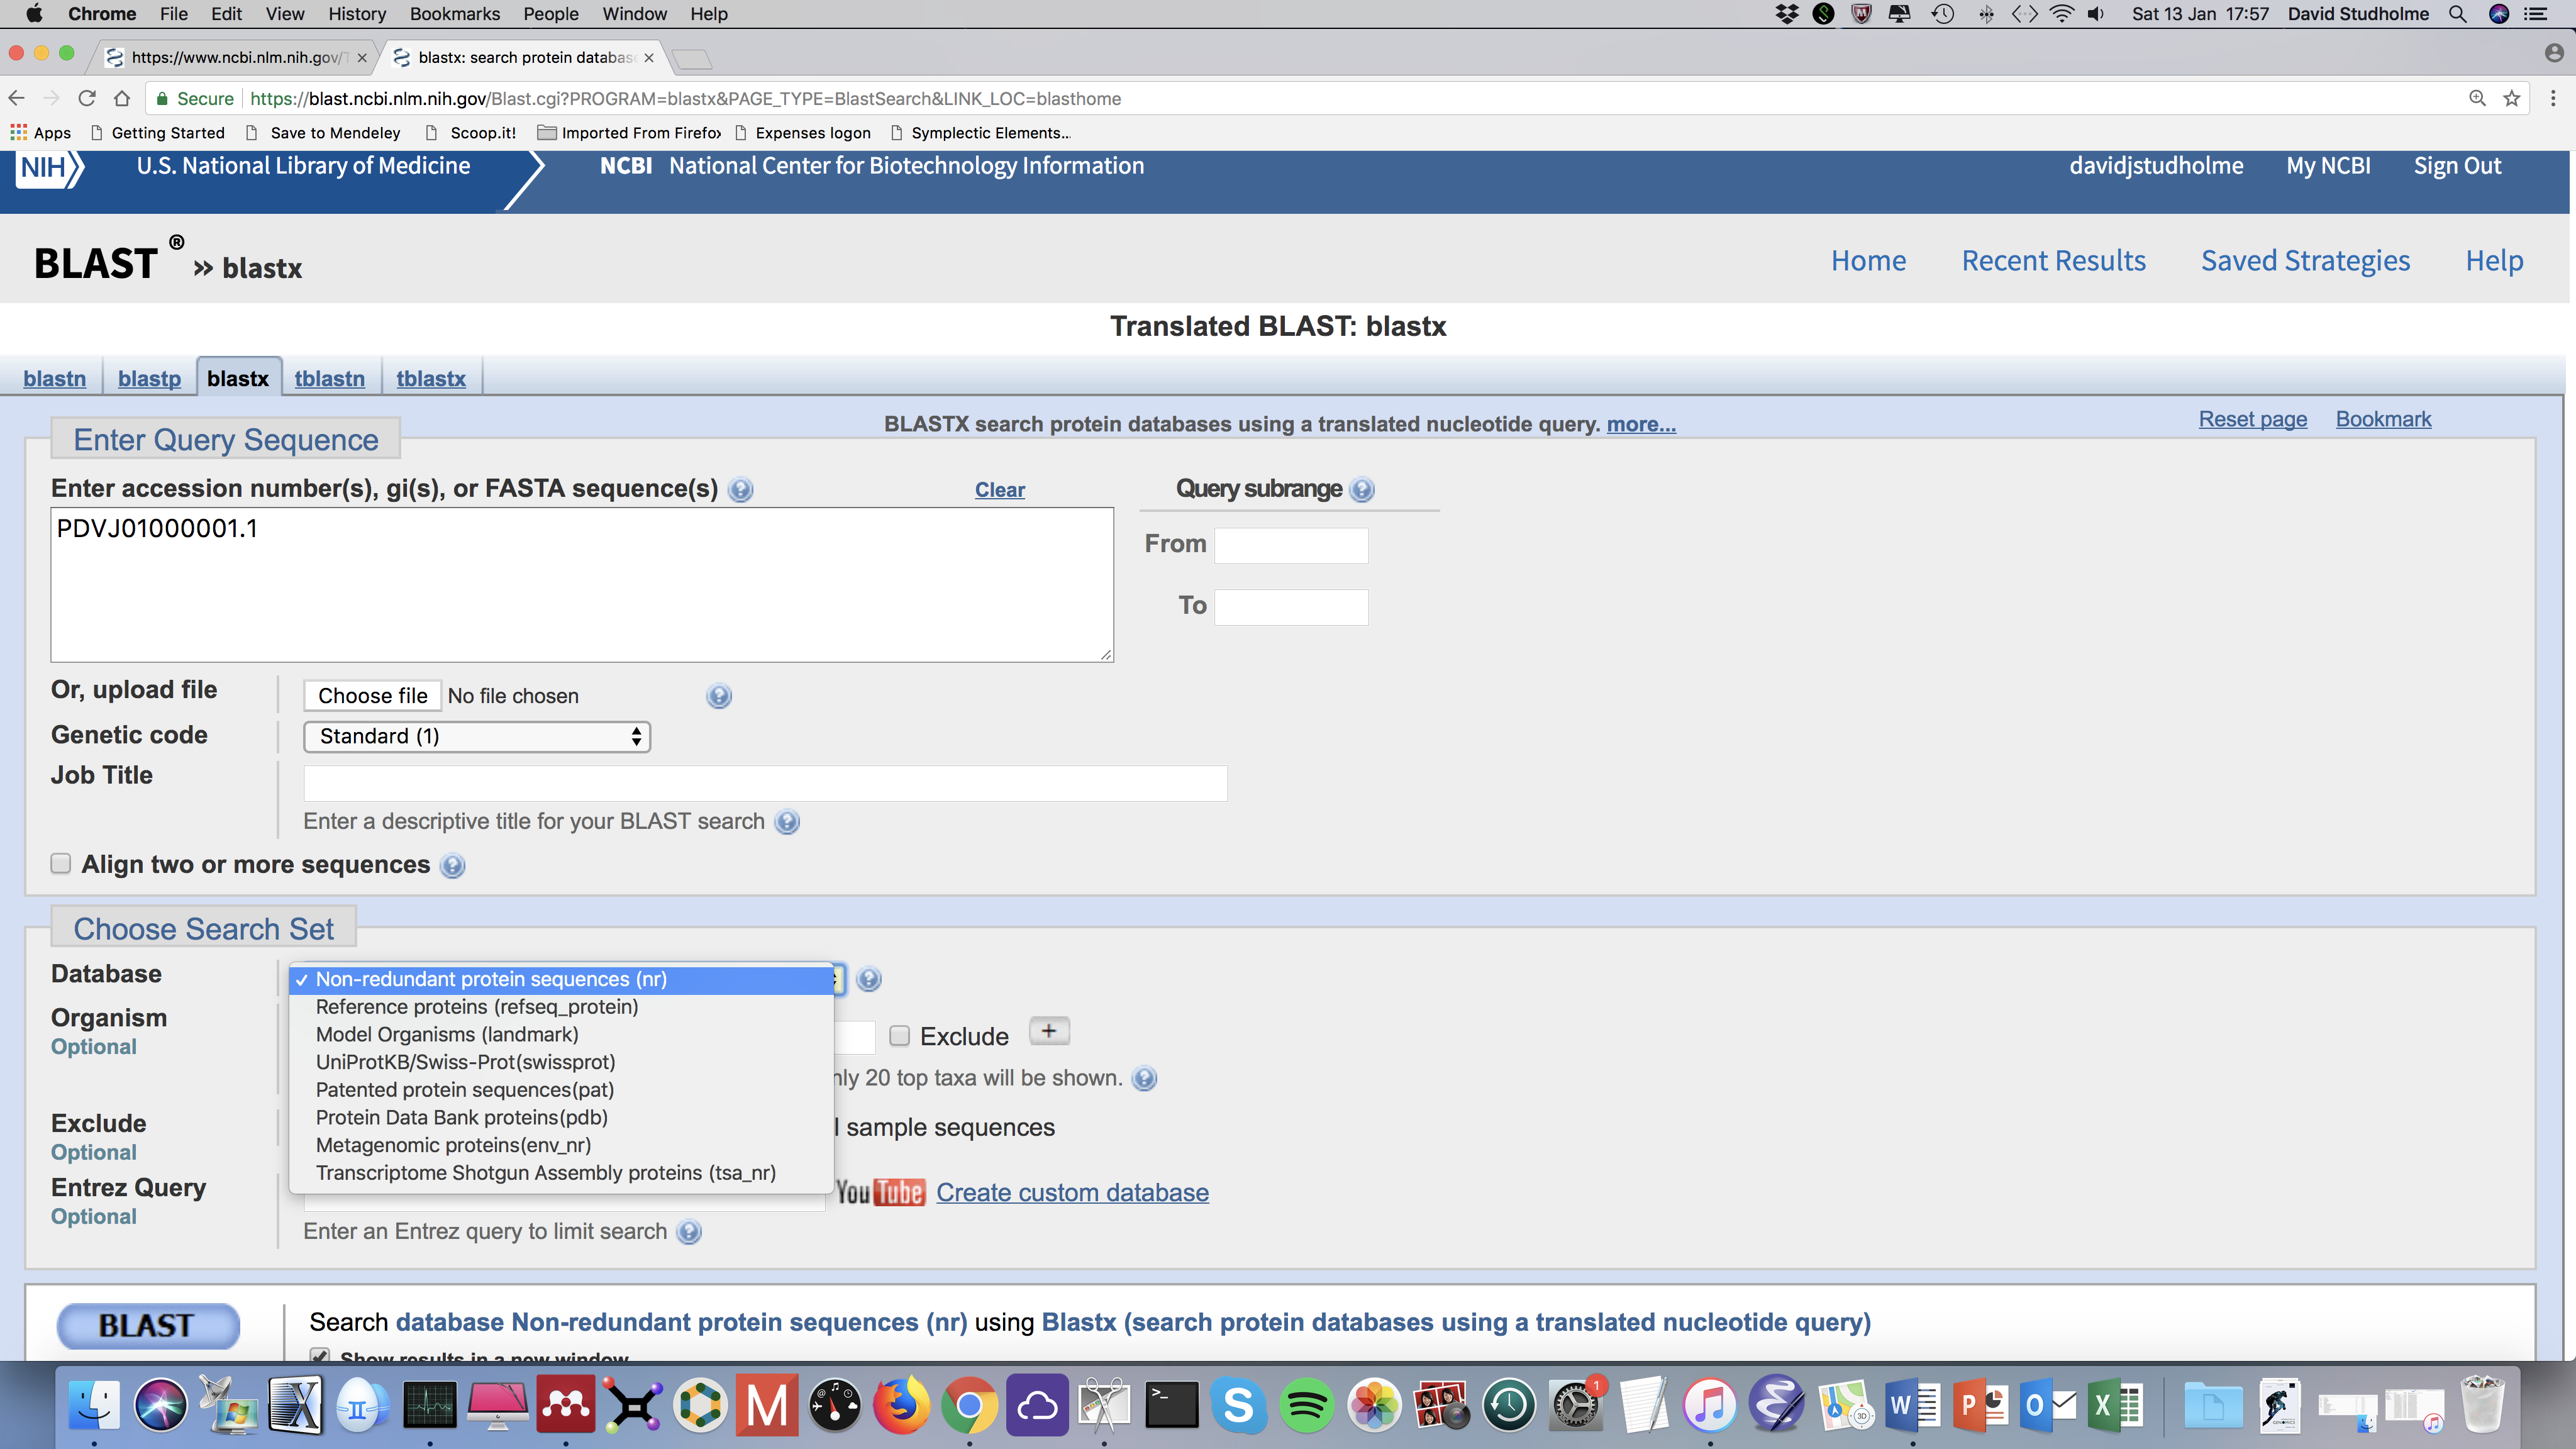The height and width of the screenshot is (1449, 2576).
Task: Click the Clear link above query box
Action: coord(999,490)
